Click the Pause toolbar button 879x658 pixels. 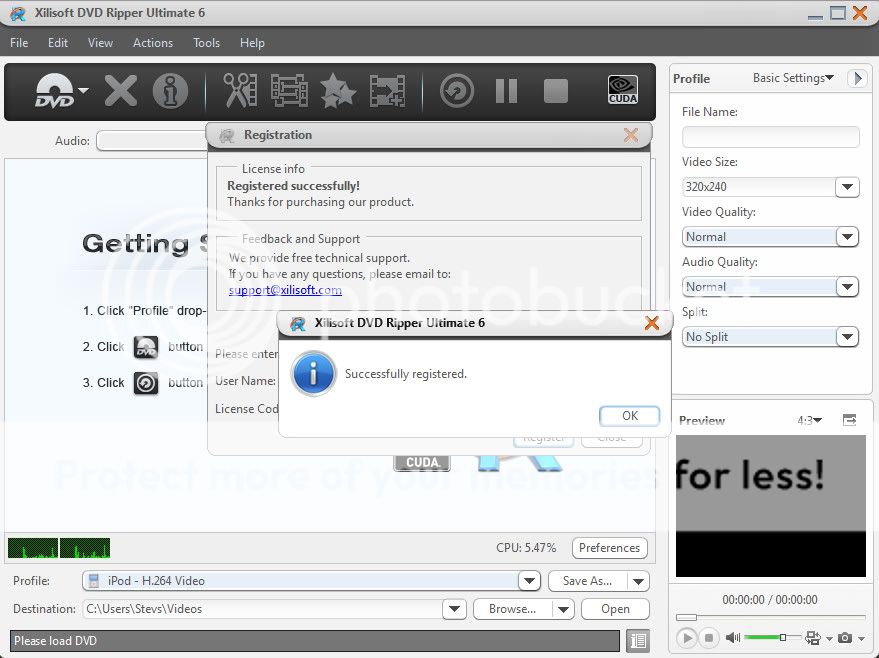(x=507, y=91)
